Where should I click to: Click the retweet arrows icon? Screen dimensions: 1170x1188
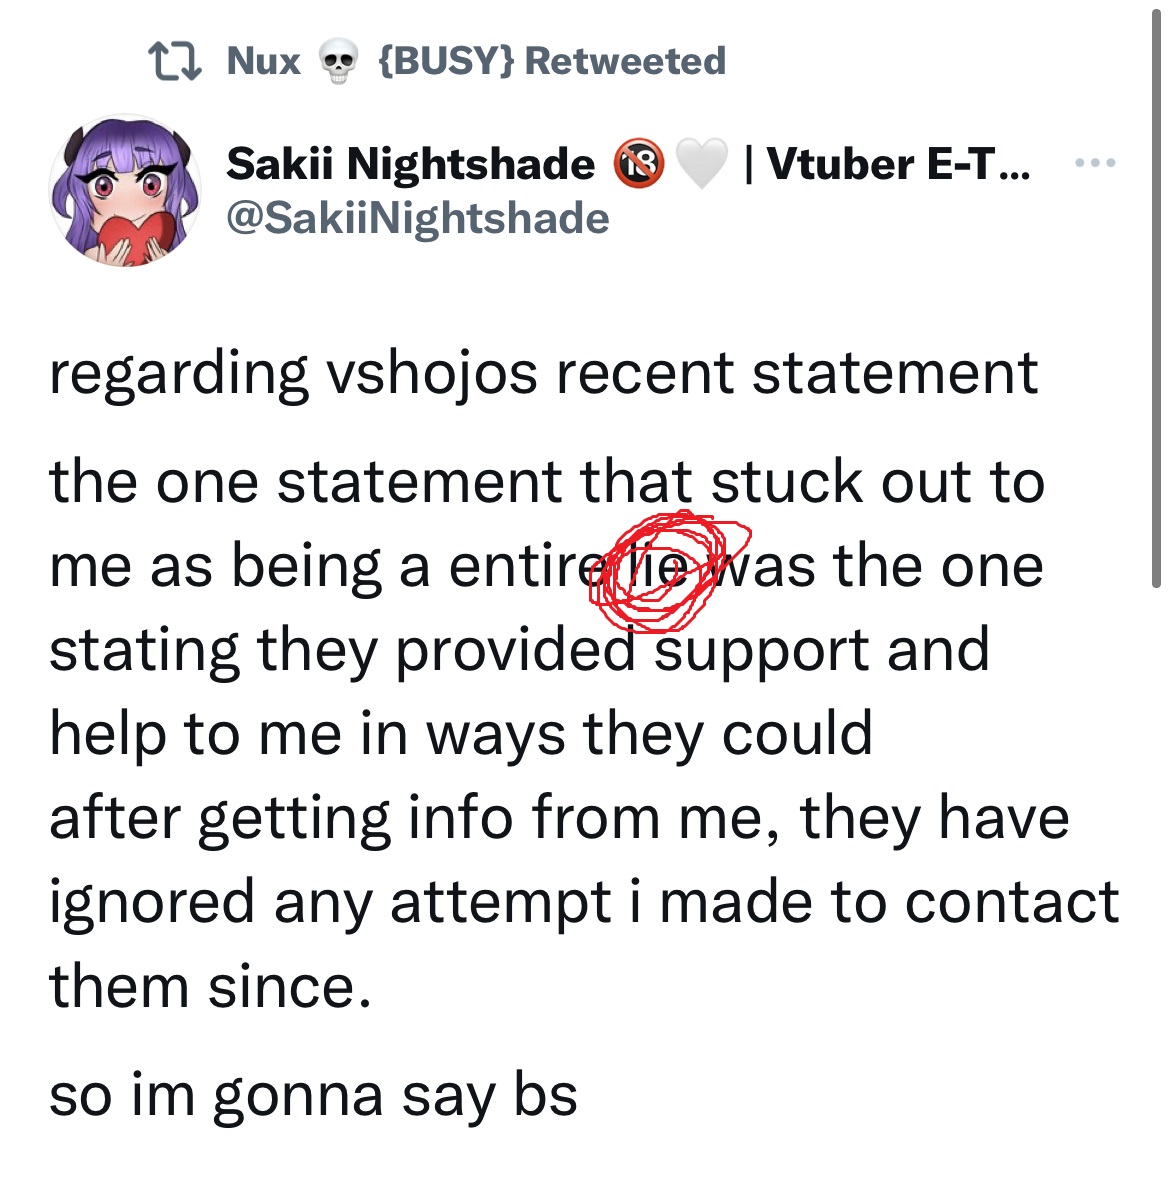pos(175,61)
